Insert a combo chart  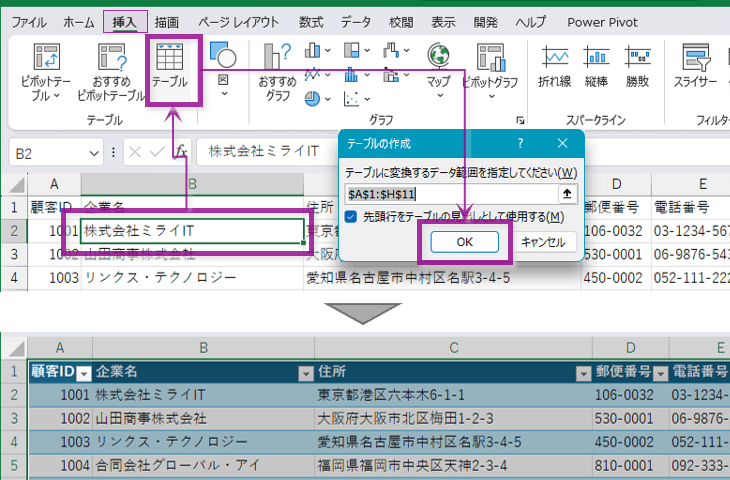[391, 74]
